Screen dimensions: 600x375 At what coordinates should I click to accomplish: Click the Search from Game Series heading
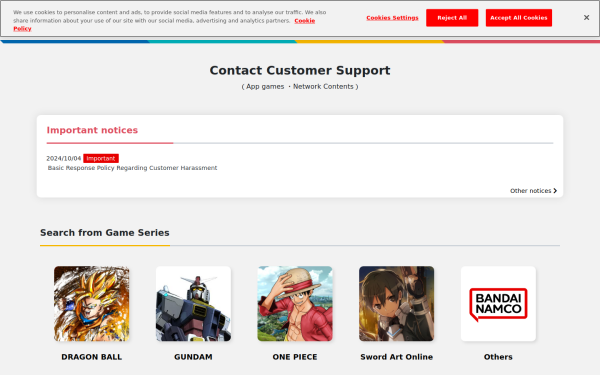[x=105, y=233]
